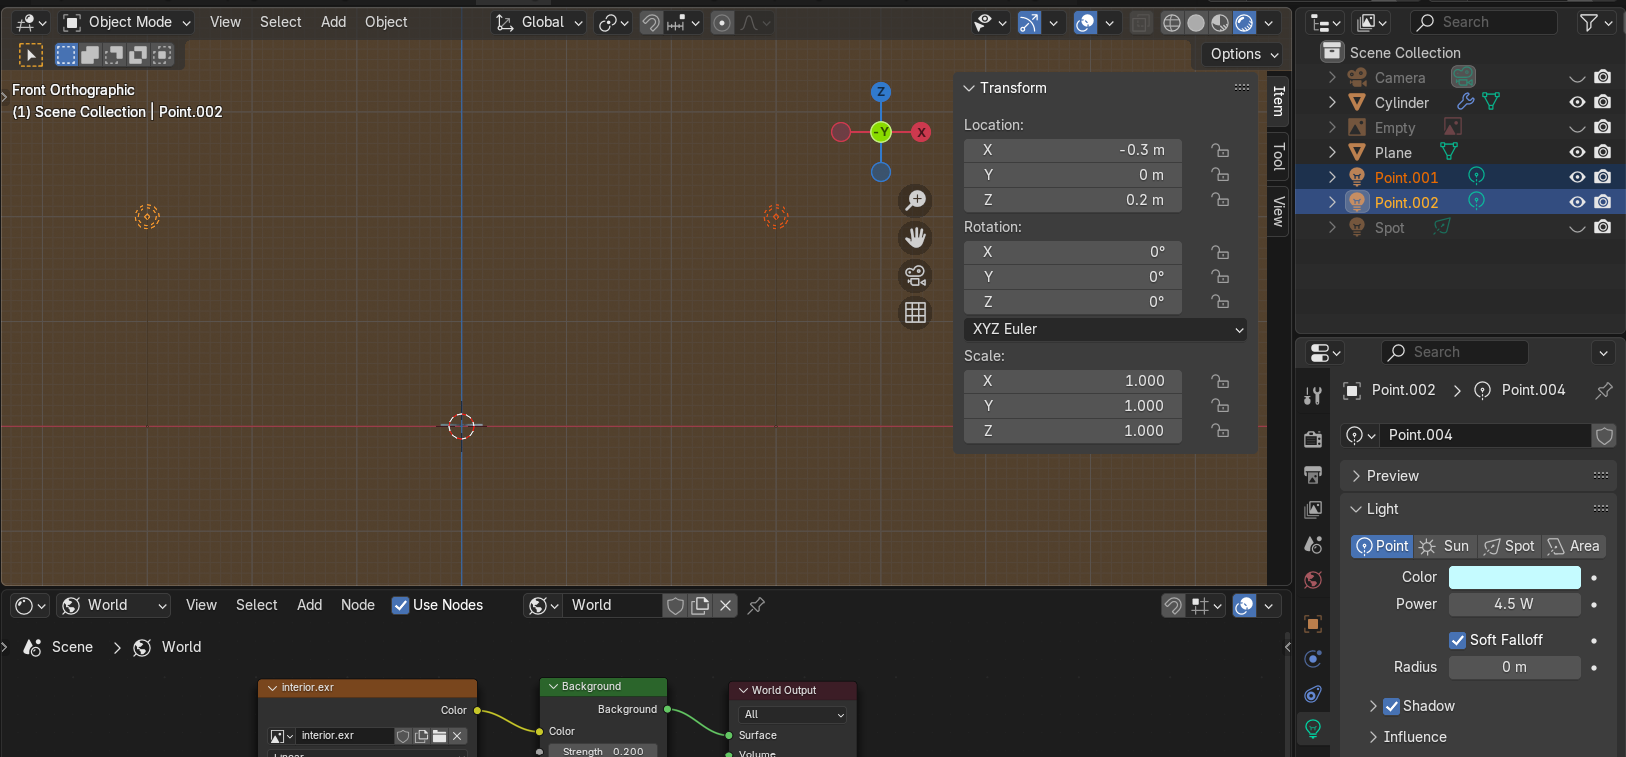Disable the Soft Falloff checkbox
Screen dimensions: 1626x757
click(1458, 640)
